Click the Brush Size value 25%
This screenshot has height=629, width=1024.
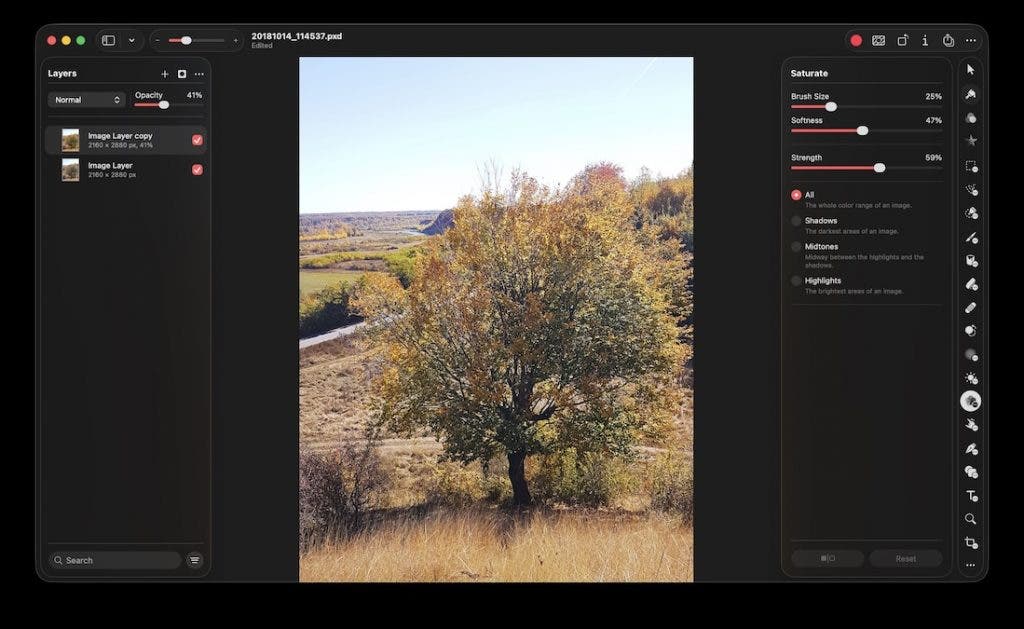pyautogui.click(x=933, y=96)
